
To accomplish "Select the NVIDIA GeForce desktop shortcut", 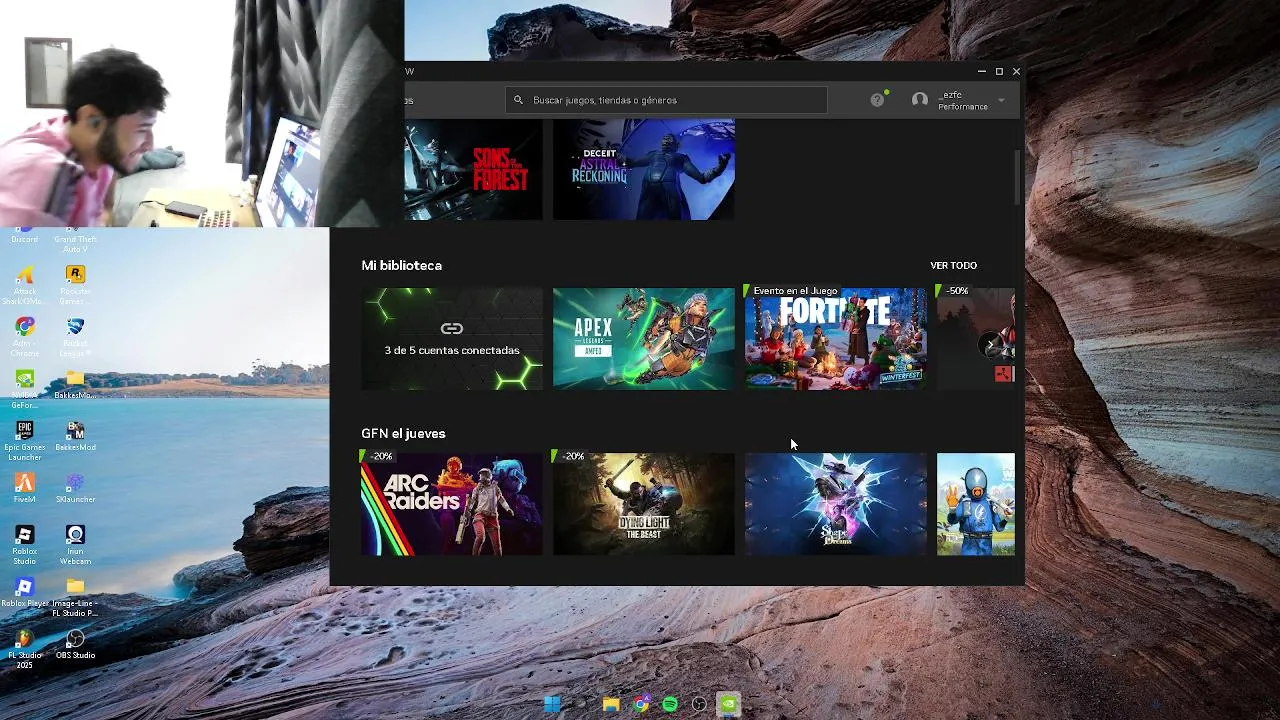I will click(x=25, y=389).
